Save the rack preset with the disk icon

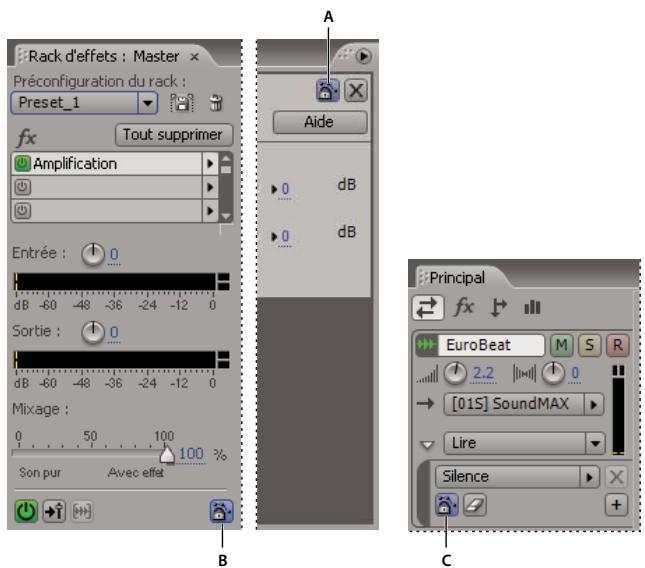pos(181,102)
